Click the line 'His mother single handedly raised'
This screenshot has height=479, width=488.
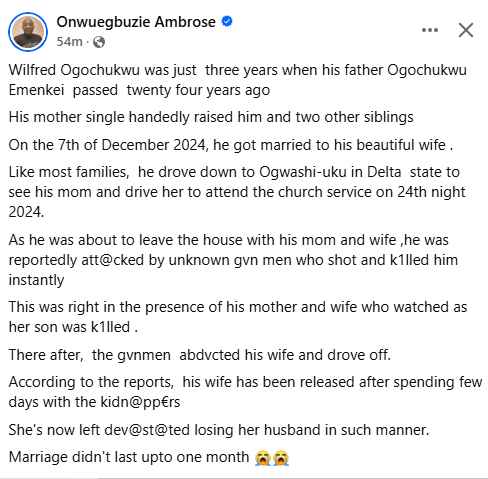(211, 117)
